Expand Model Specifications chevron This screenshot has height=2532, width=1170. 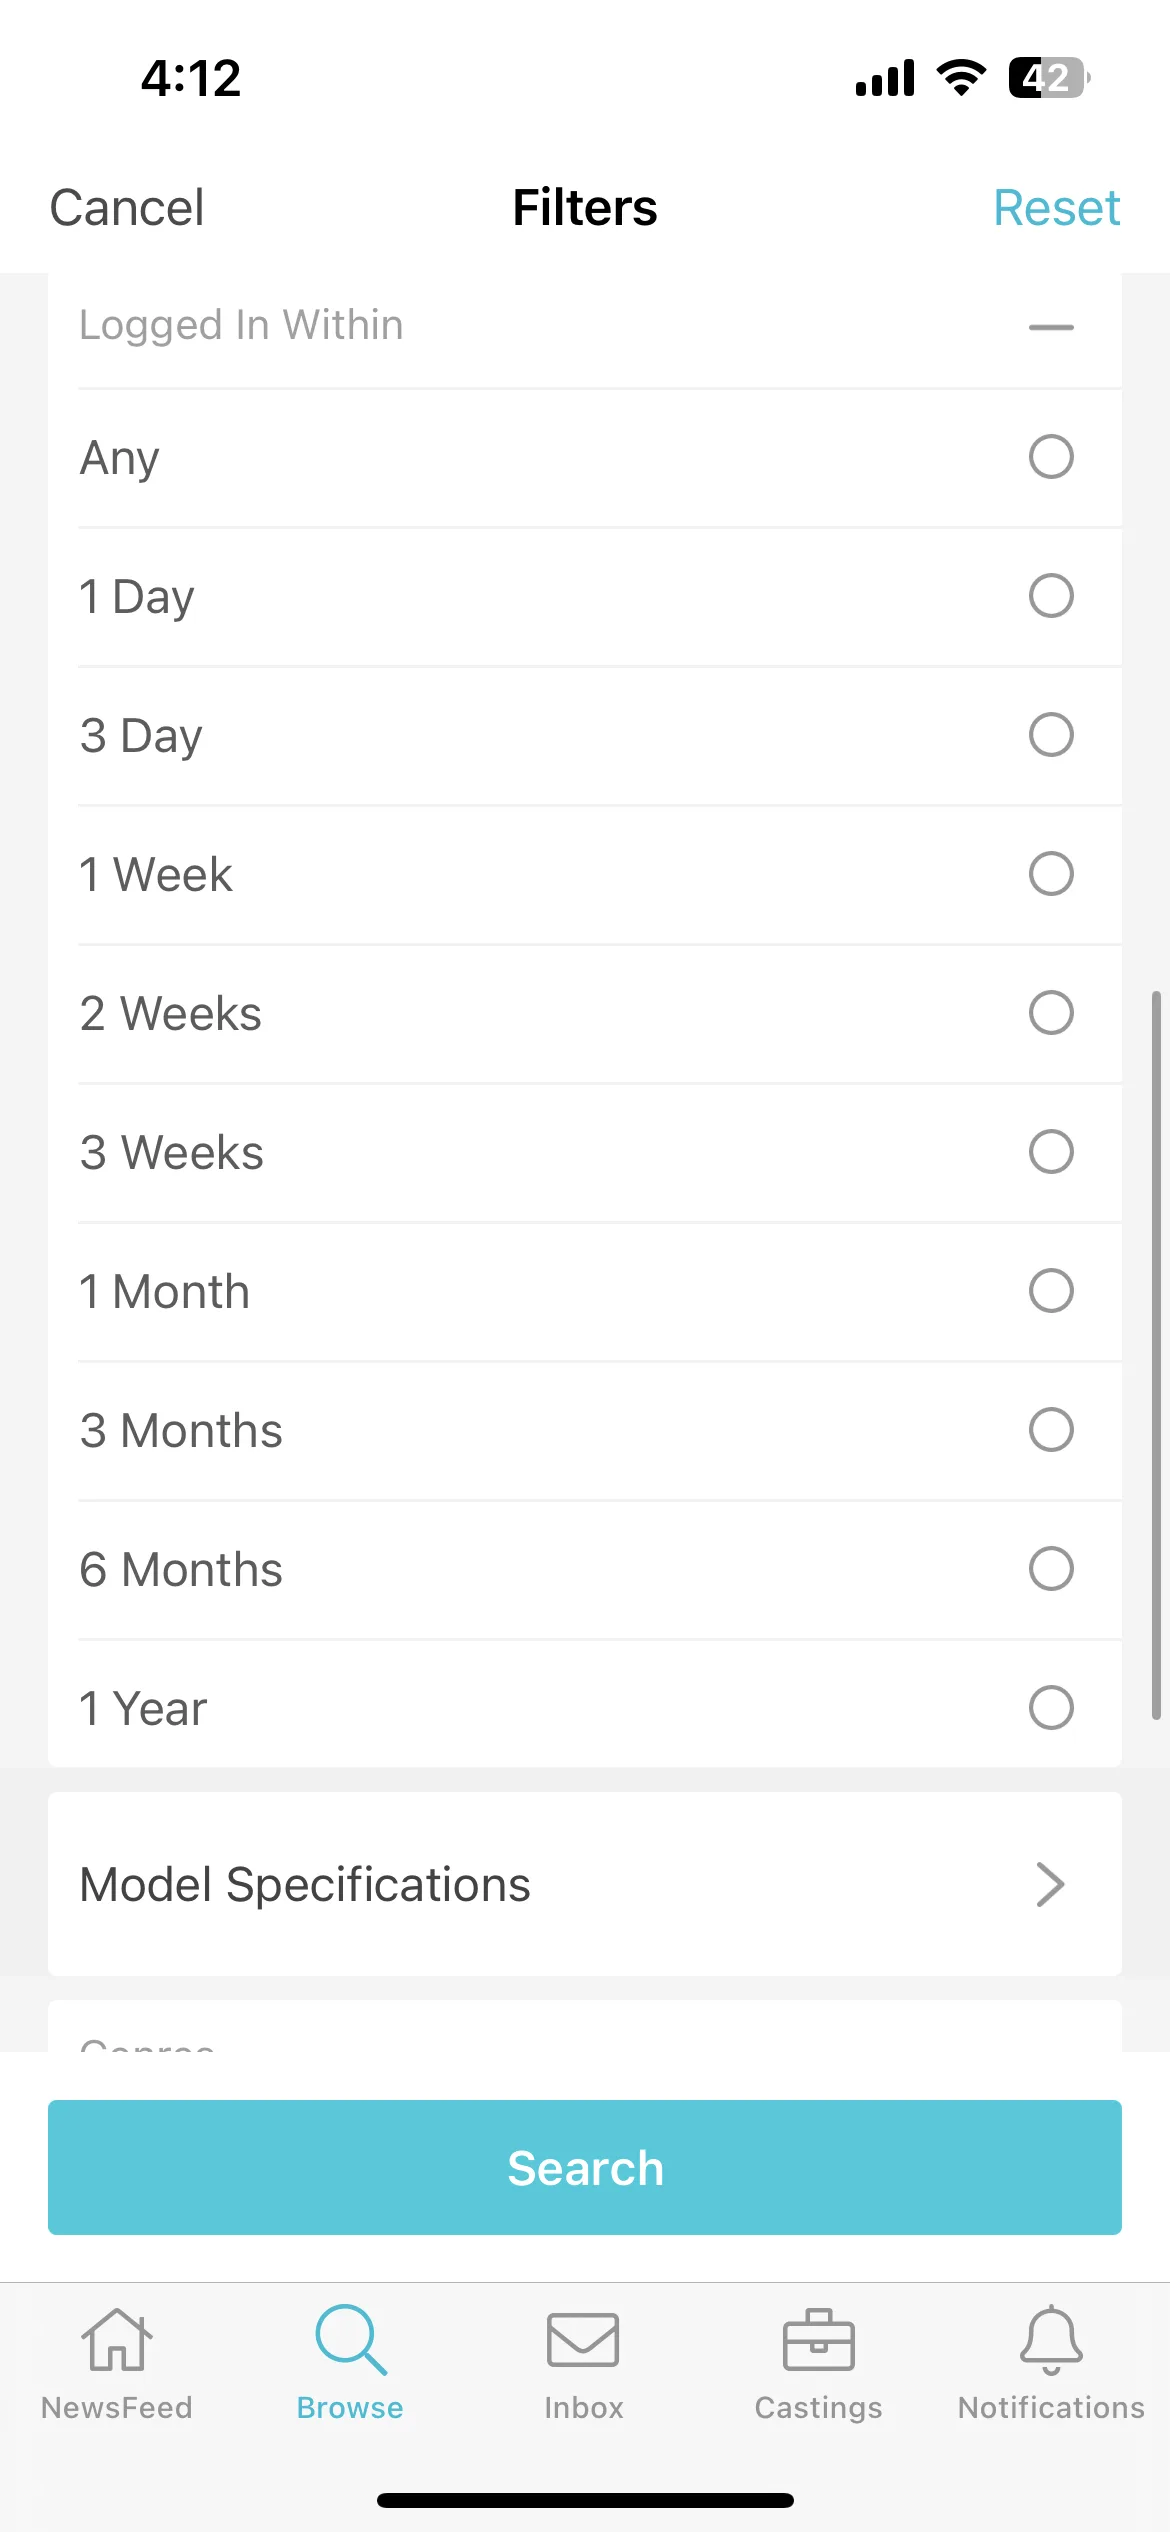tap(1050, 1885)
